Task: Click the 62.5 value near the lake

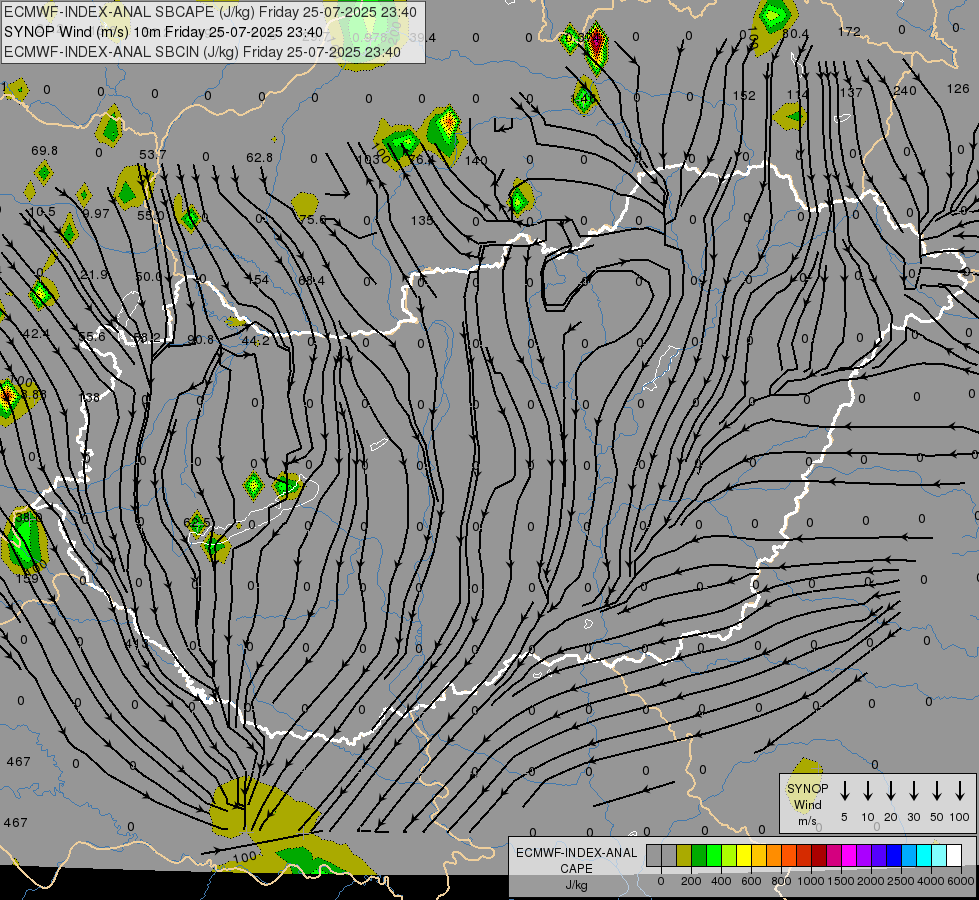Action: click(197, 522)
